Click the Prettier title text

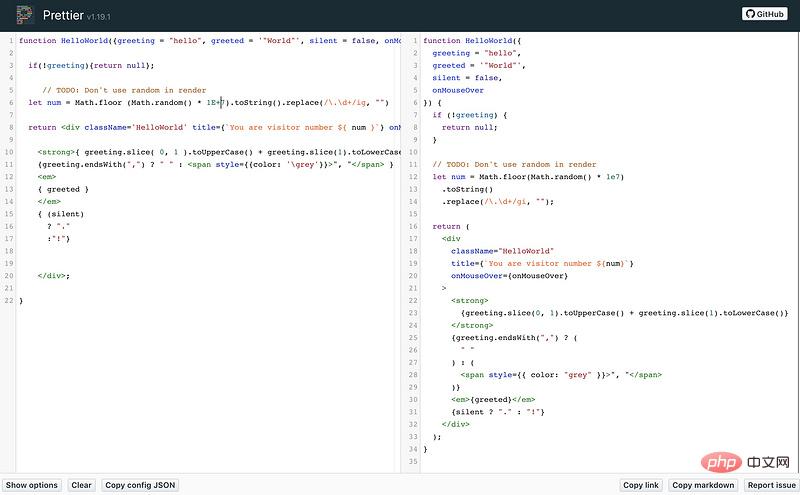pos(64,15)
